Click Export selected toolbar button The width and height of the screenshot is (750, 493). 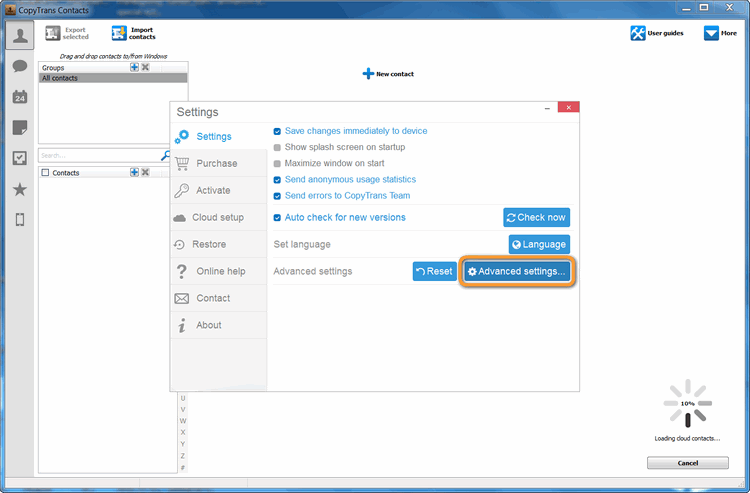67,33
